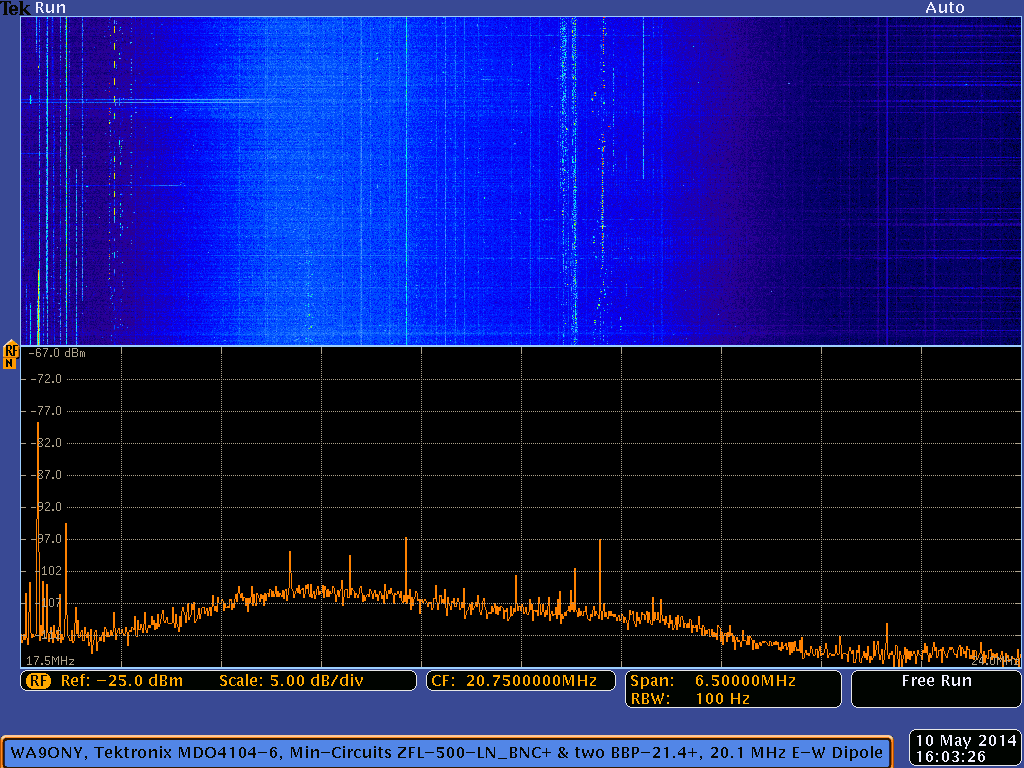Click the -107 amplitude axis label
Image resolution: width=1024 pixels, height=768 pixels.
click(47, 603)
